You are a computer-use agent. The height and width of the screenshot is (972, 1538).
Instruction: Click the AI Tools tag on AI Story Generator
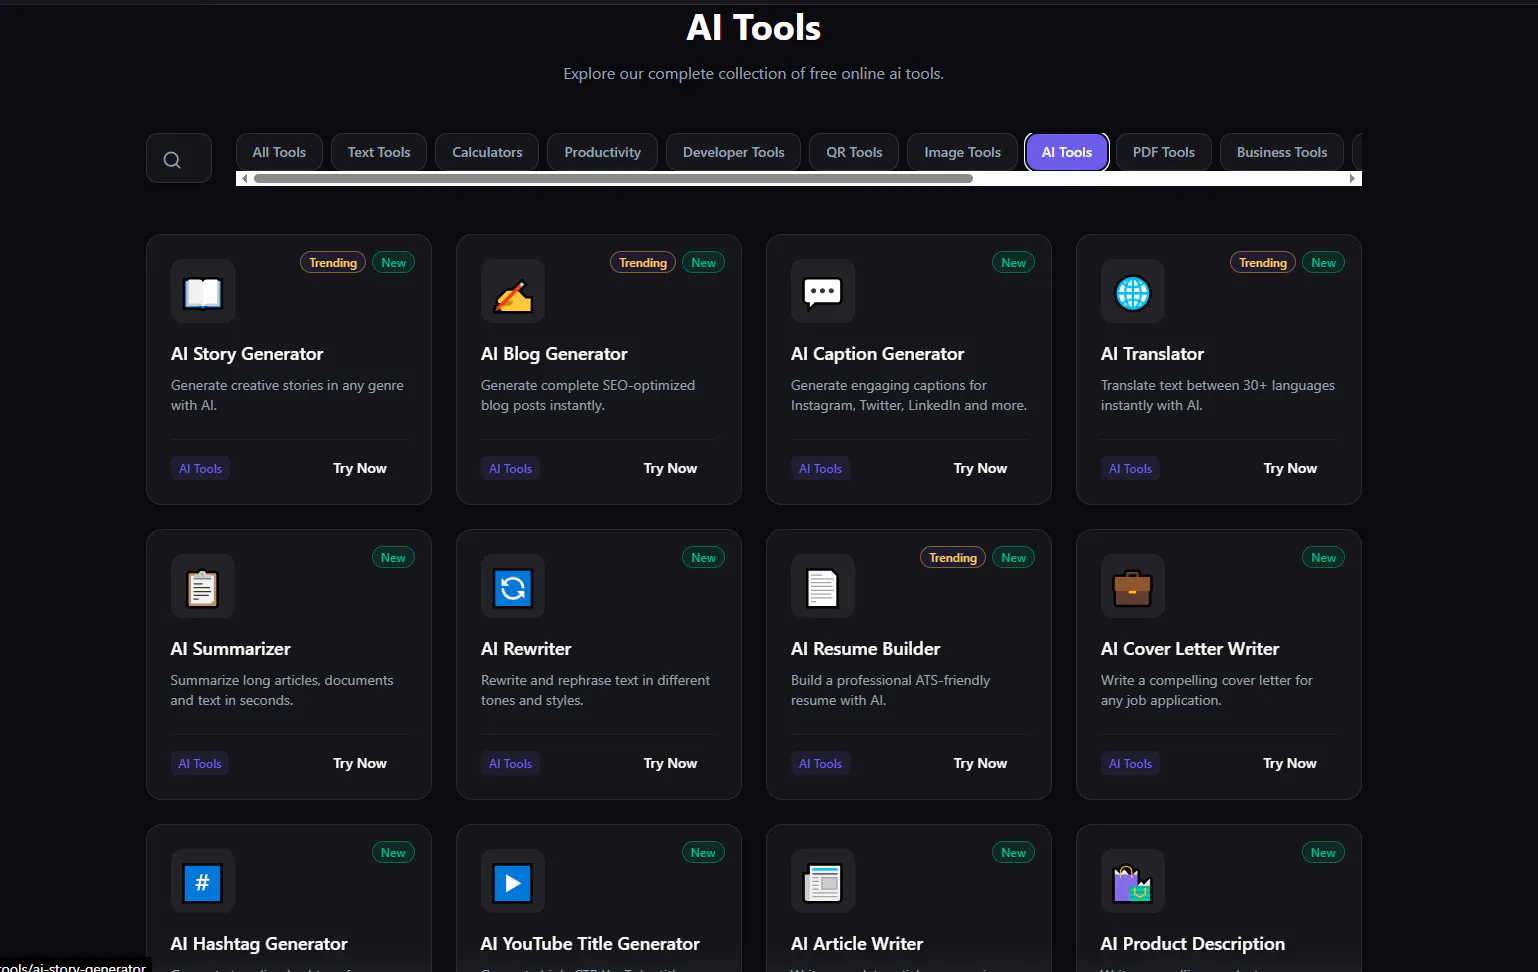click(200, 468)
